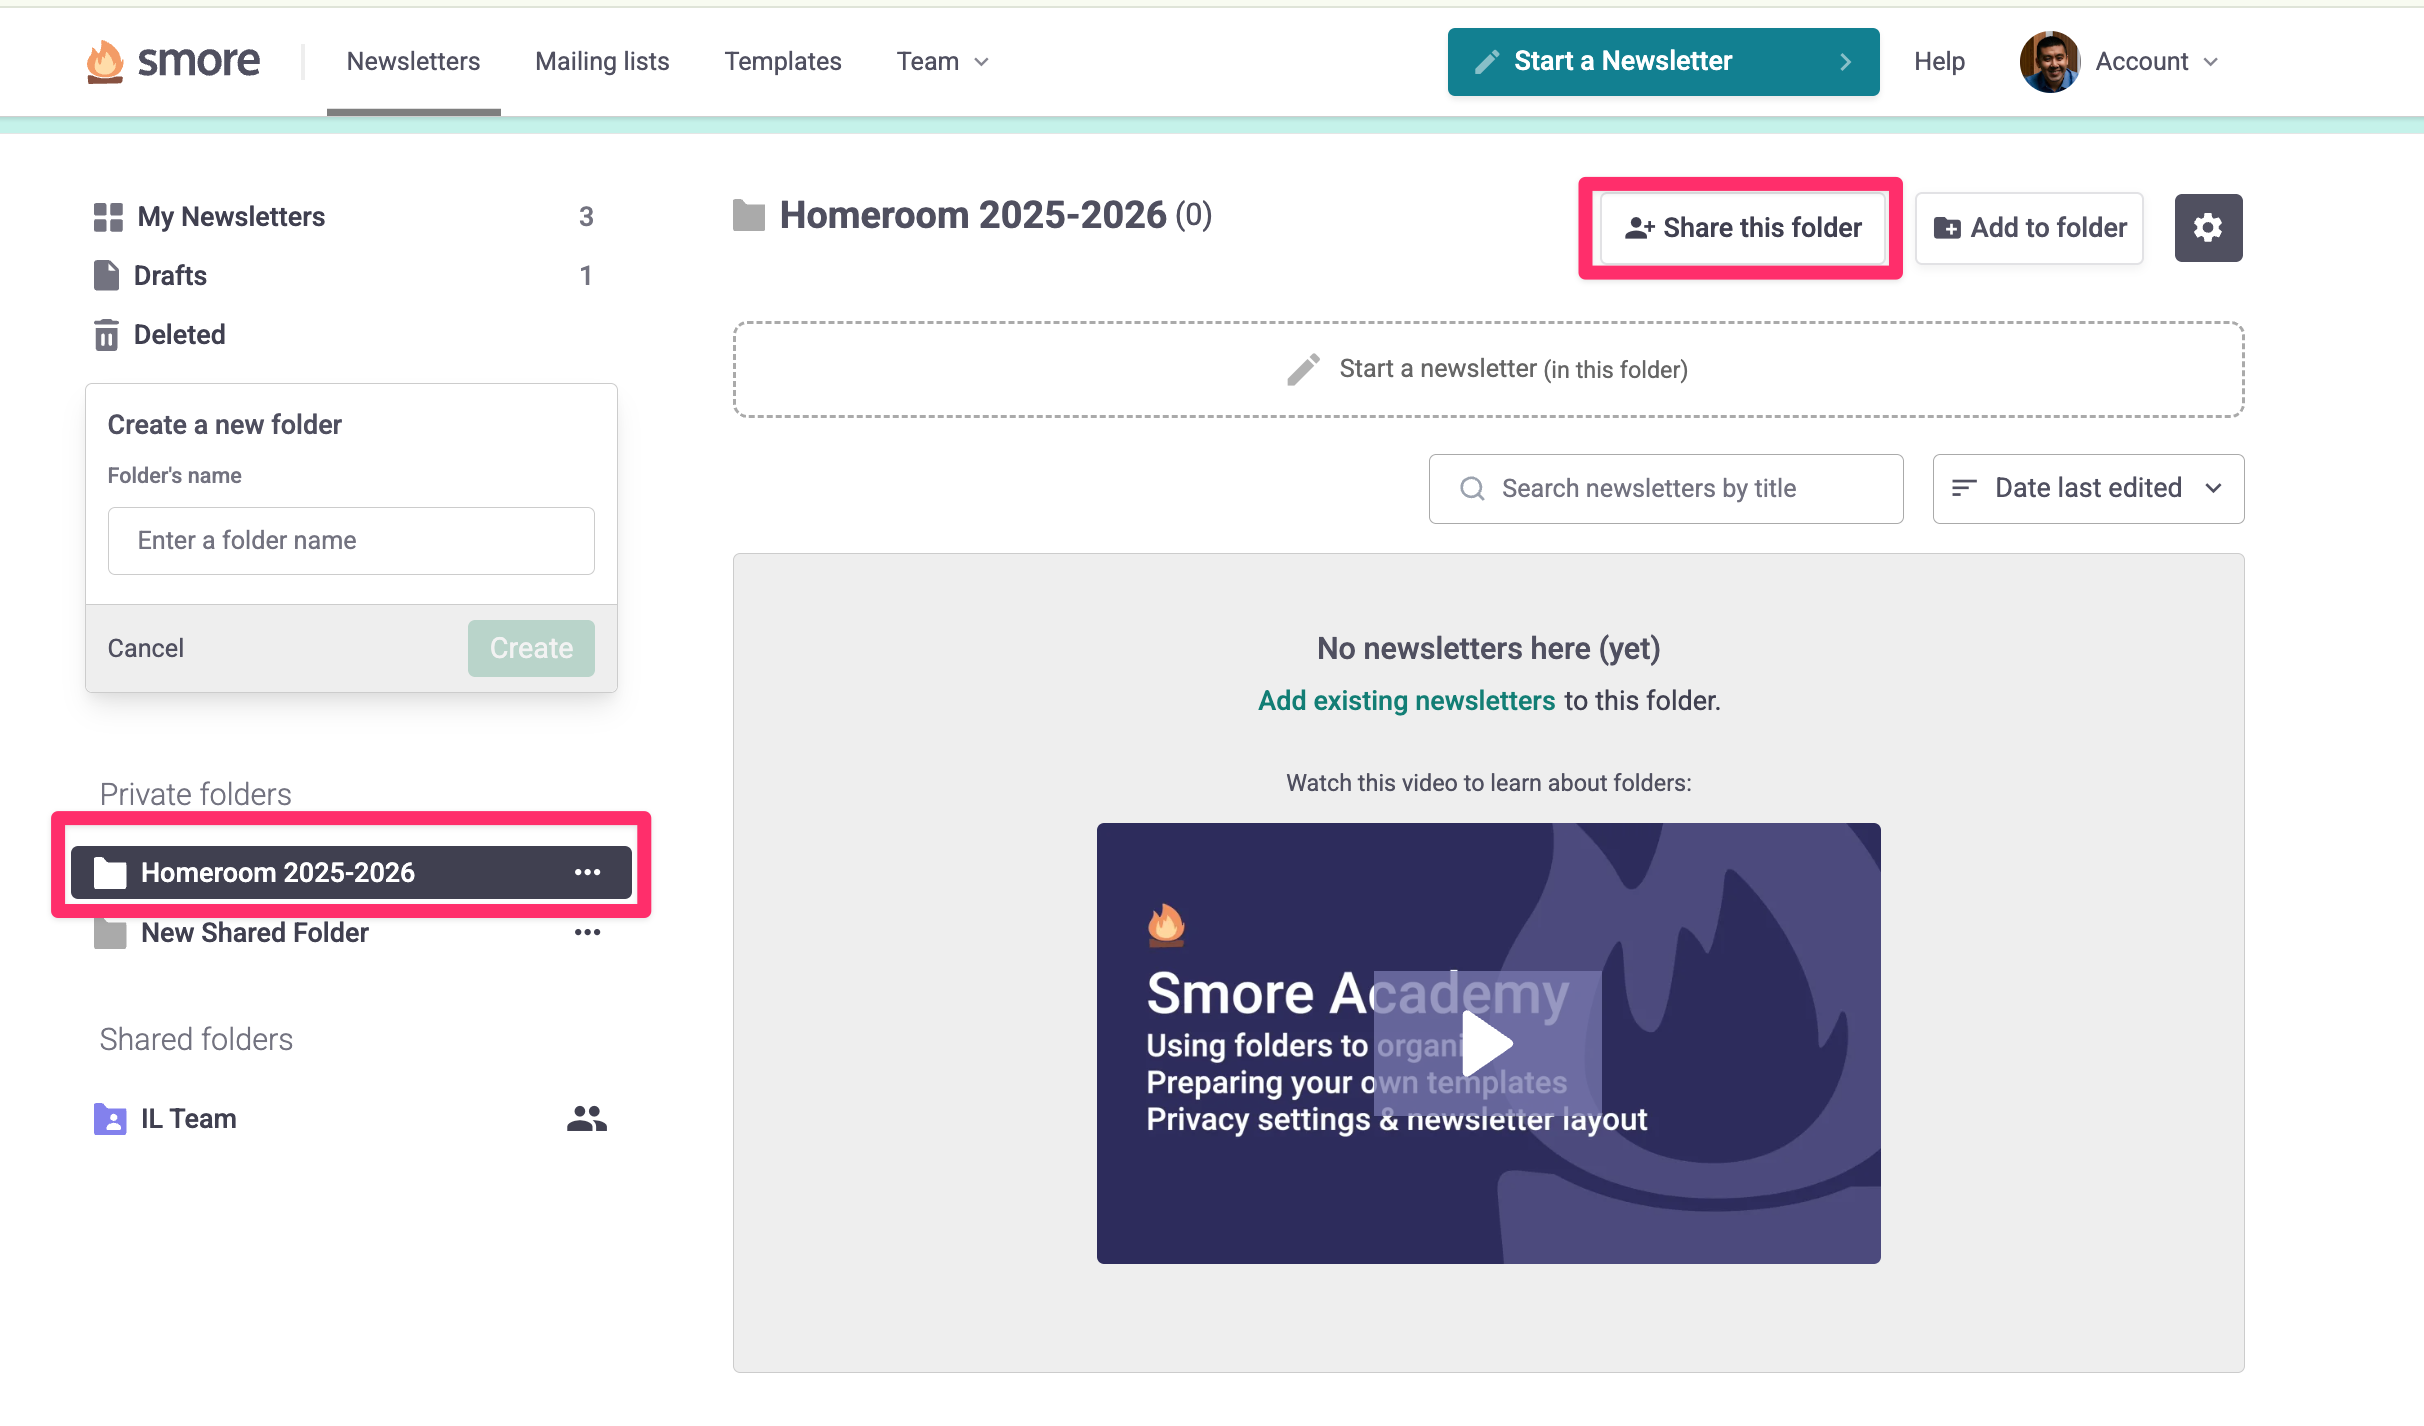Click the account profile avatar
This screenshot has height=1426, width=2424.
point(2048,61)
